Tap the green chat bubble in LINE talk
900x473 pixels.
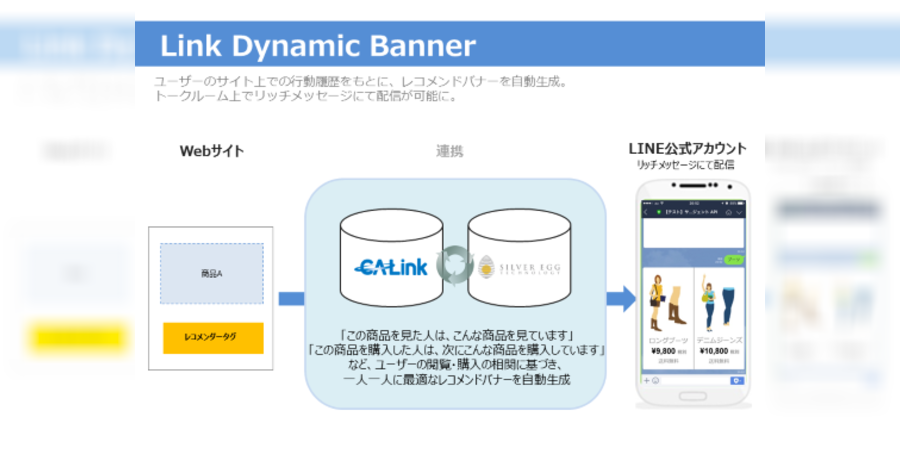point(734,259)
